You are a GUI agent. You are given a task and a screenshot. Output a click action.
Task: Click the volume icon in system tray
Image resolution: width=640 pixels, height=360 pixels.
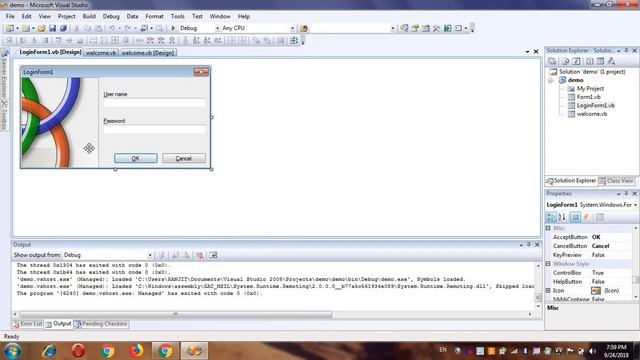tap(592, 351)
